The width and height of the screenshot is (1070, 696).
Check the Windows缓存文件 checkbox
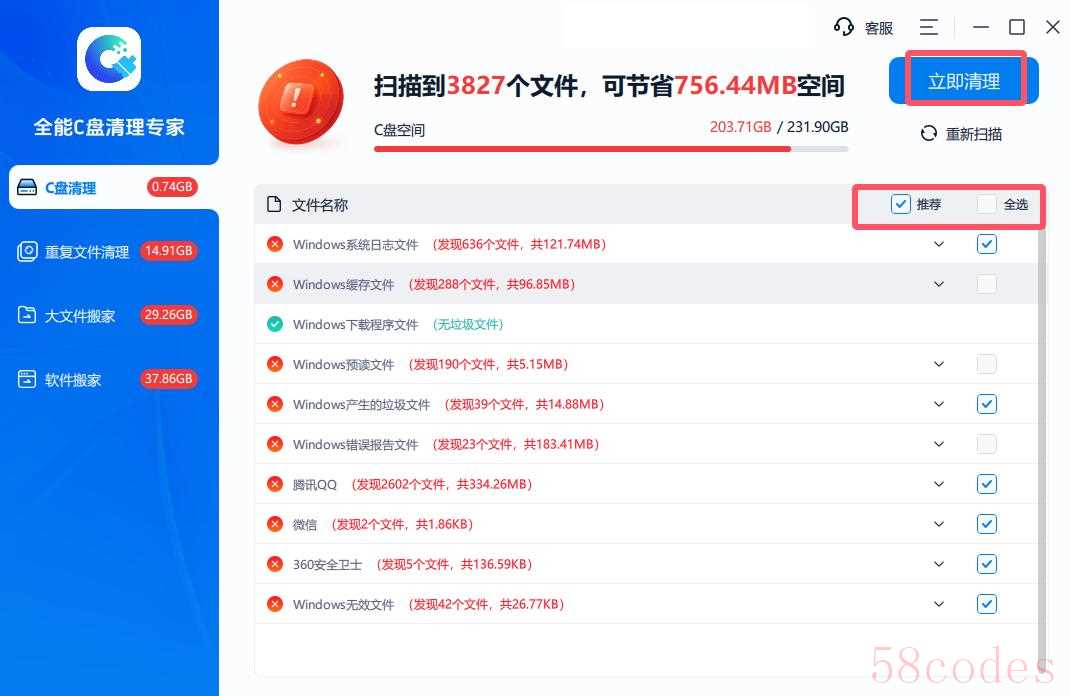click(x=987, y=284)
